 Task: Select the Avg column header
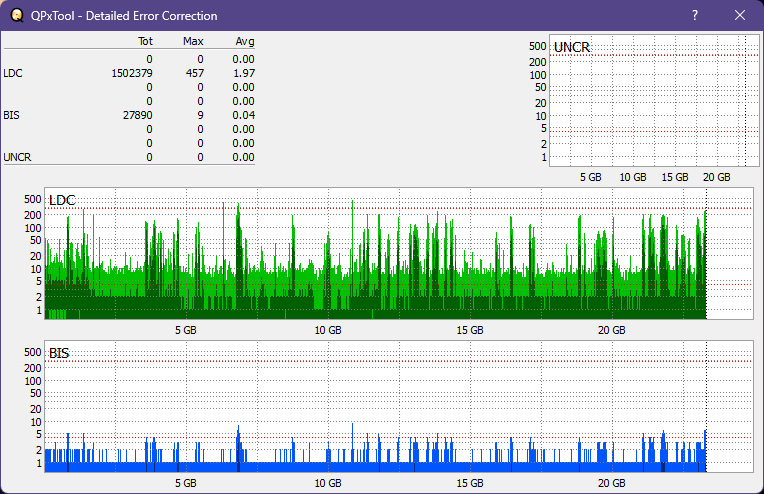(x=245, y=41)
